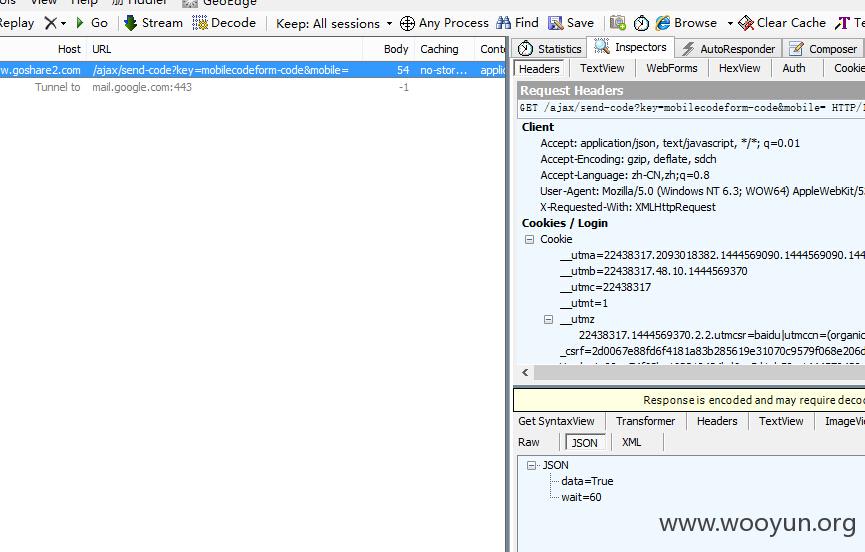Open the Composer tab
Viewport: 865px width, 552px height.
coord(823,49)
